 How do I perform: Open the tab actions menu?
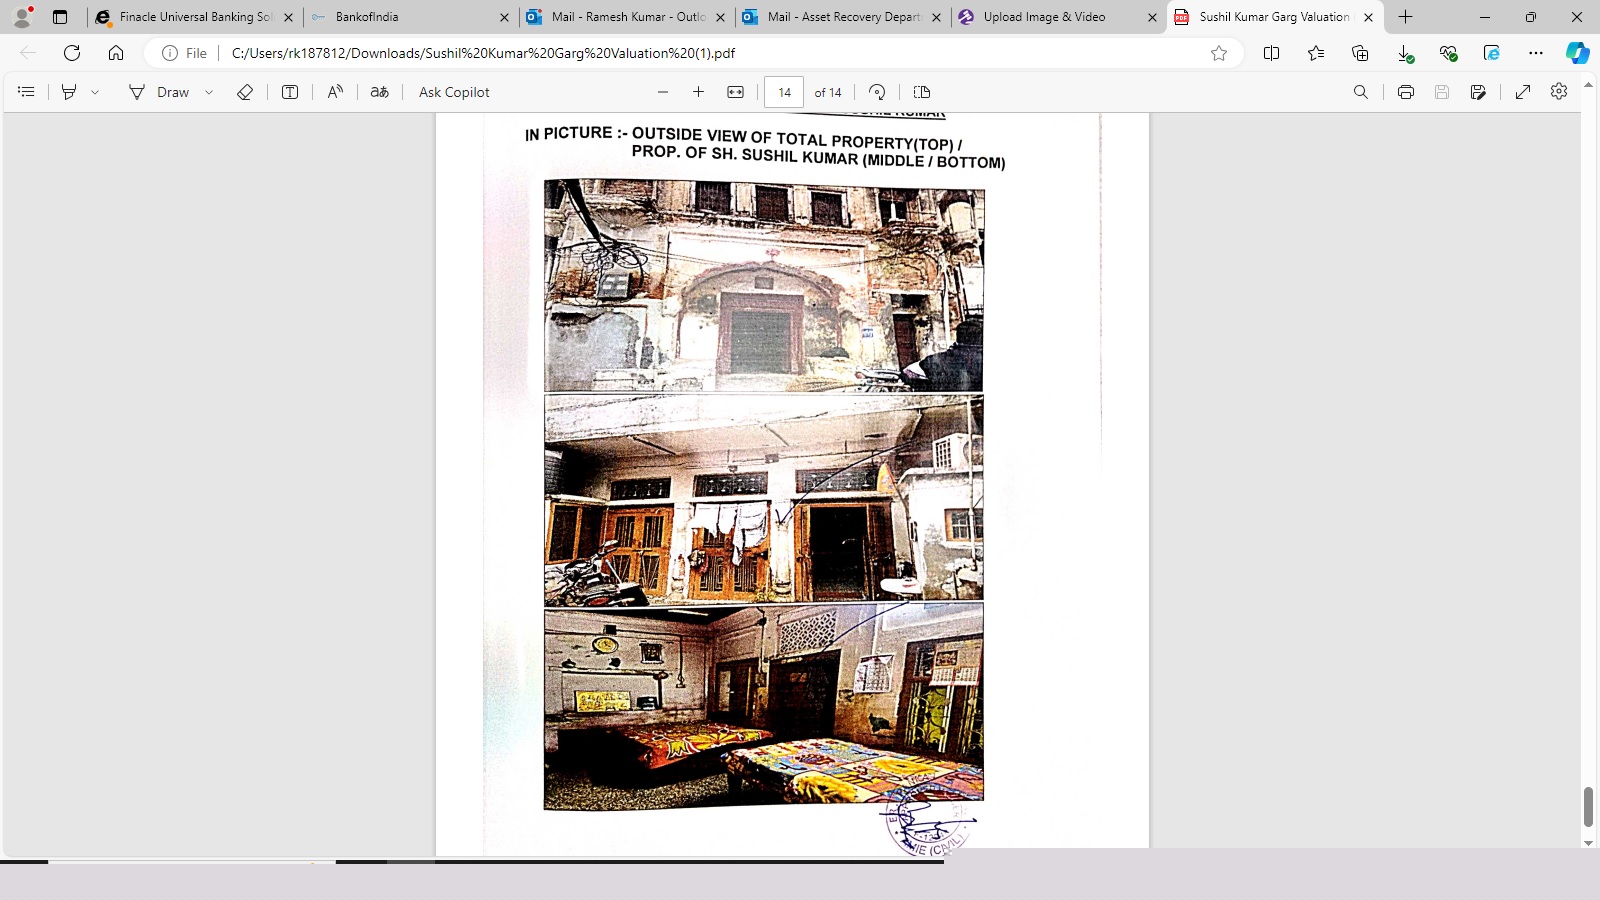click(60, 17)
